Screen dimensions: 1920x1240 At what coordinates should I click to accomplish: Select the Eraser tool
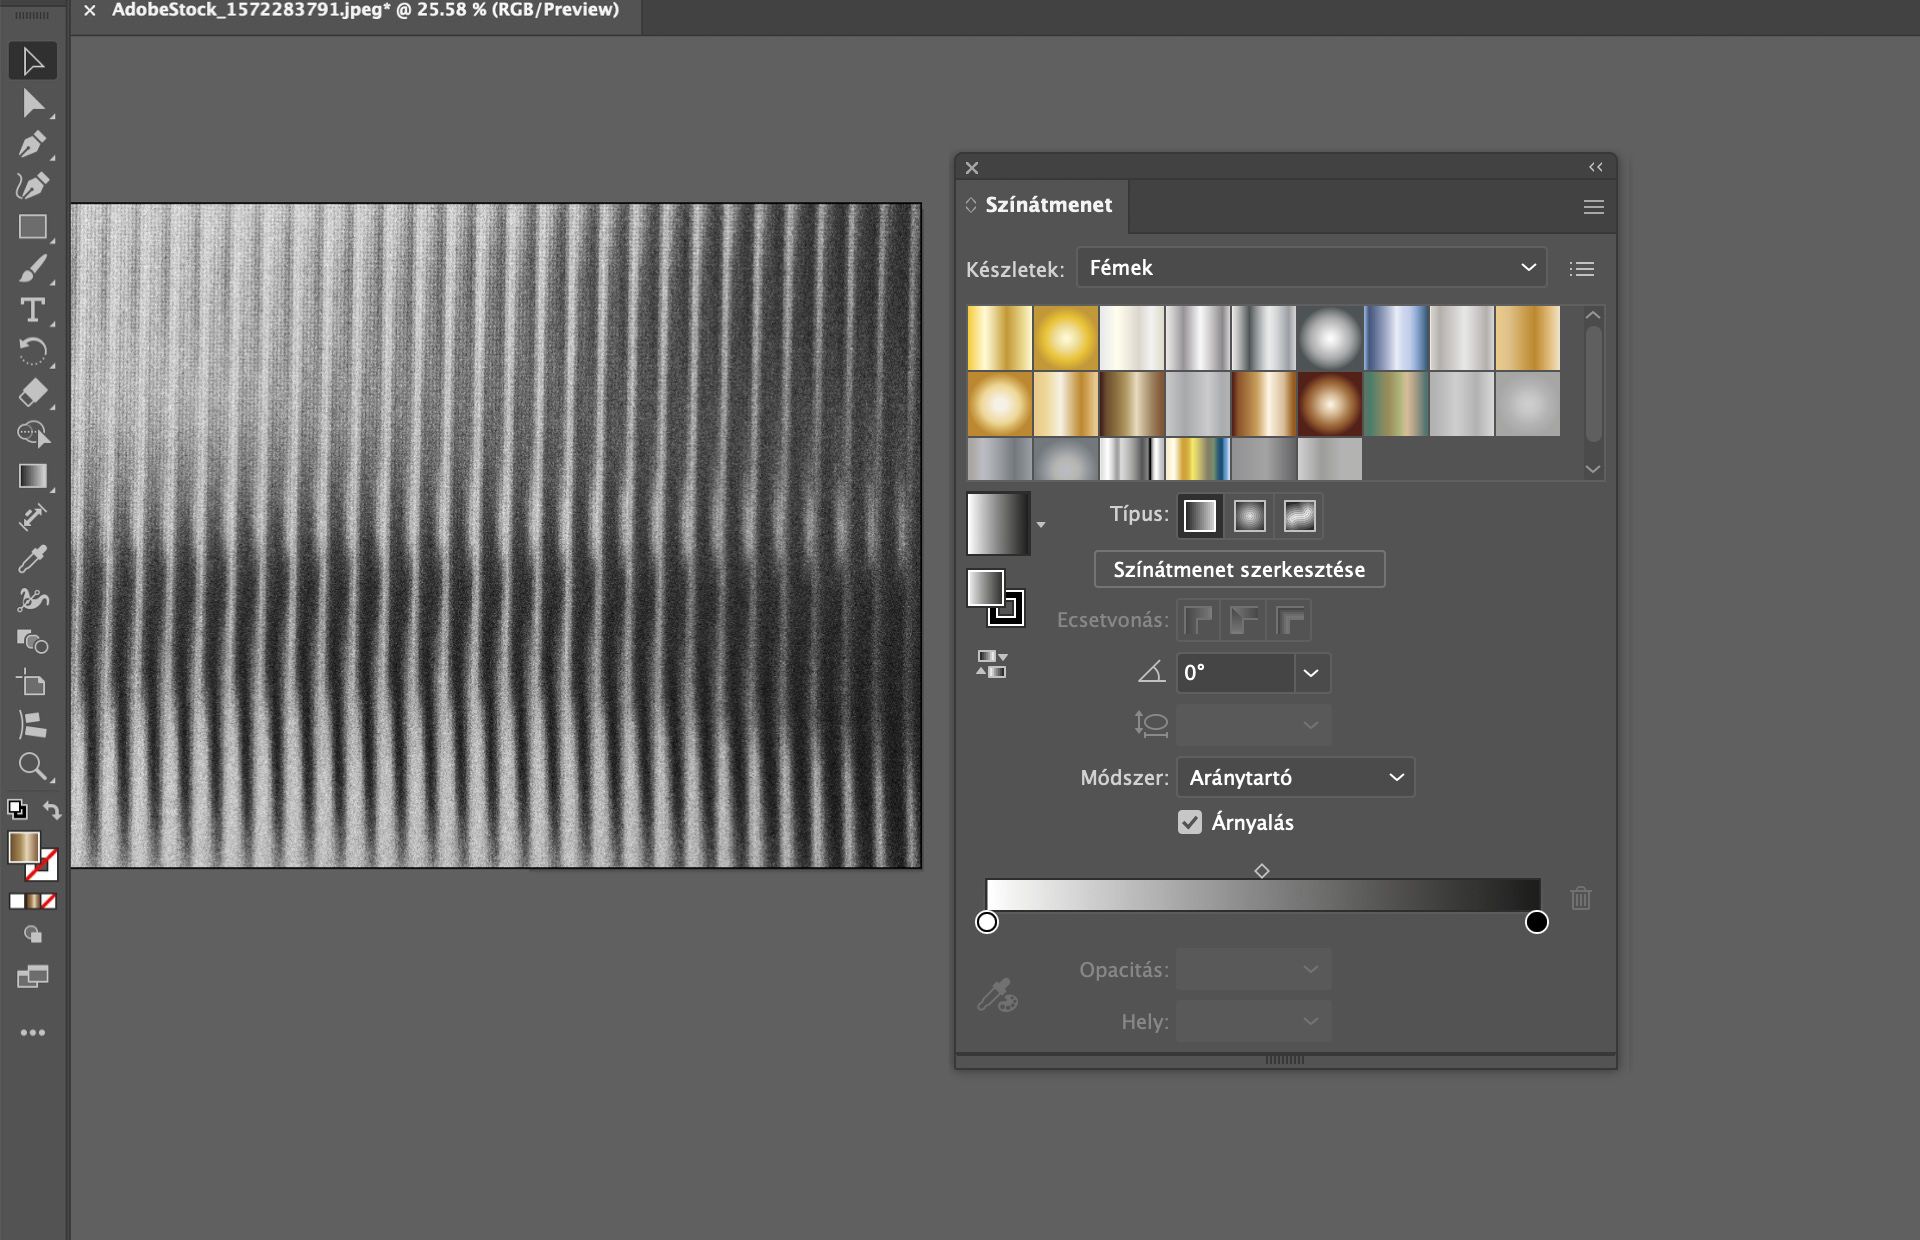pyautogui.click(x=32, y=393)
